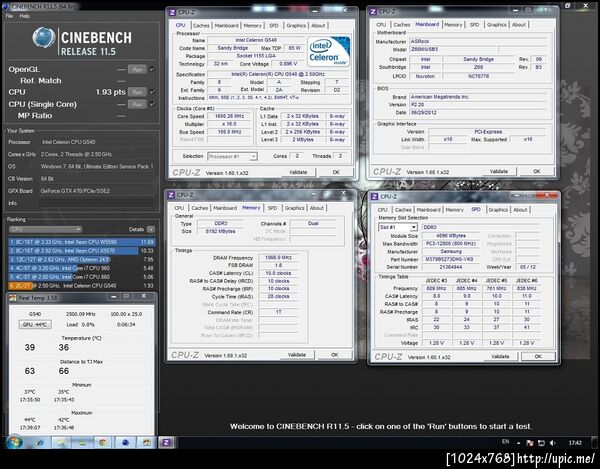Screen dimensions: 600x469
Task: Click the motherboard model Z68M/USB3 field
Action: click(x=453, y=49)
